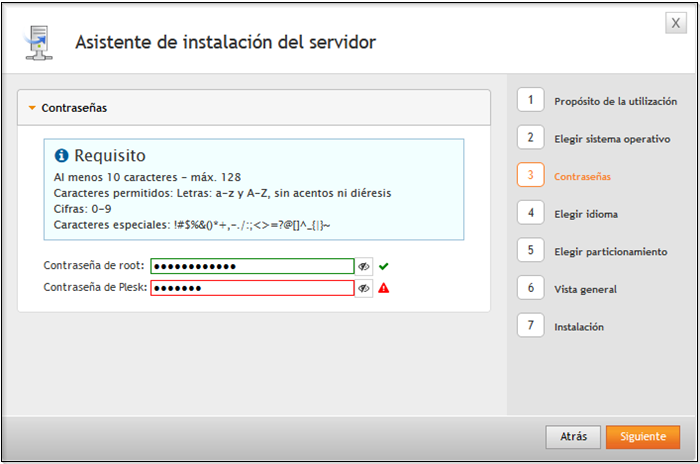The image size is (700, 464).
Task: Go to step 1 number box
Action: 530,100
